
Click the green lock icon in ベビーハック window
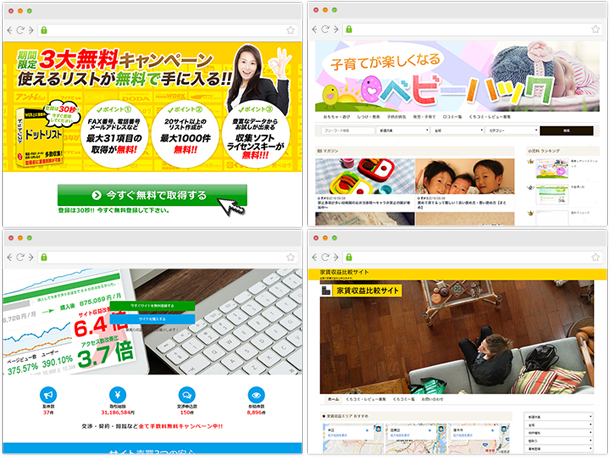(349, 29)
